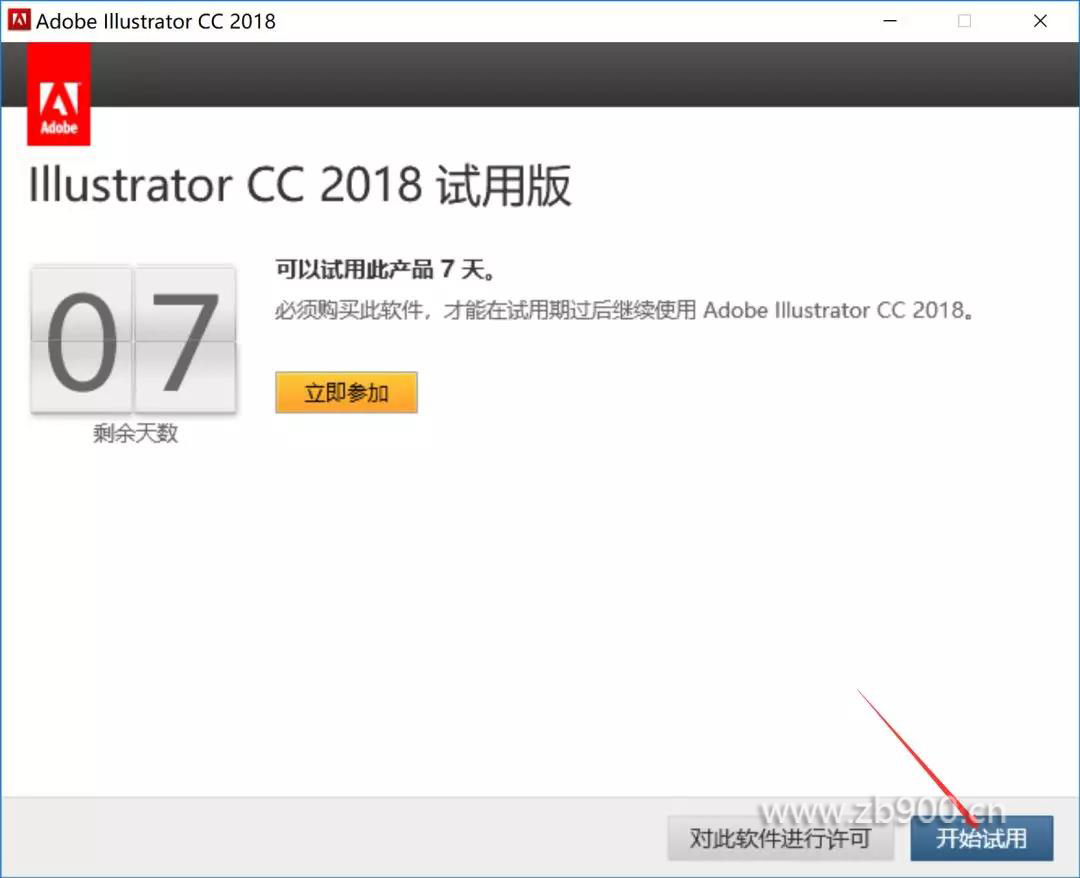The image size is (1080, 878).
Task: Click the Adobe Illustrator CC 2018 title text
Action: [x=156, y=21]
